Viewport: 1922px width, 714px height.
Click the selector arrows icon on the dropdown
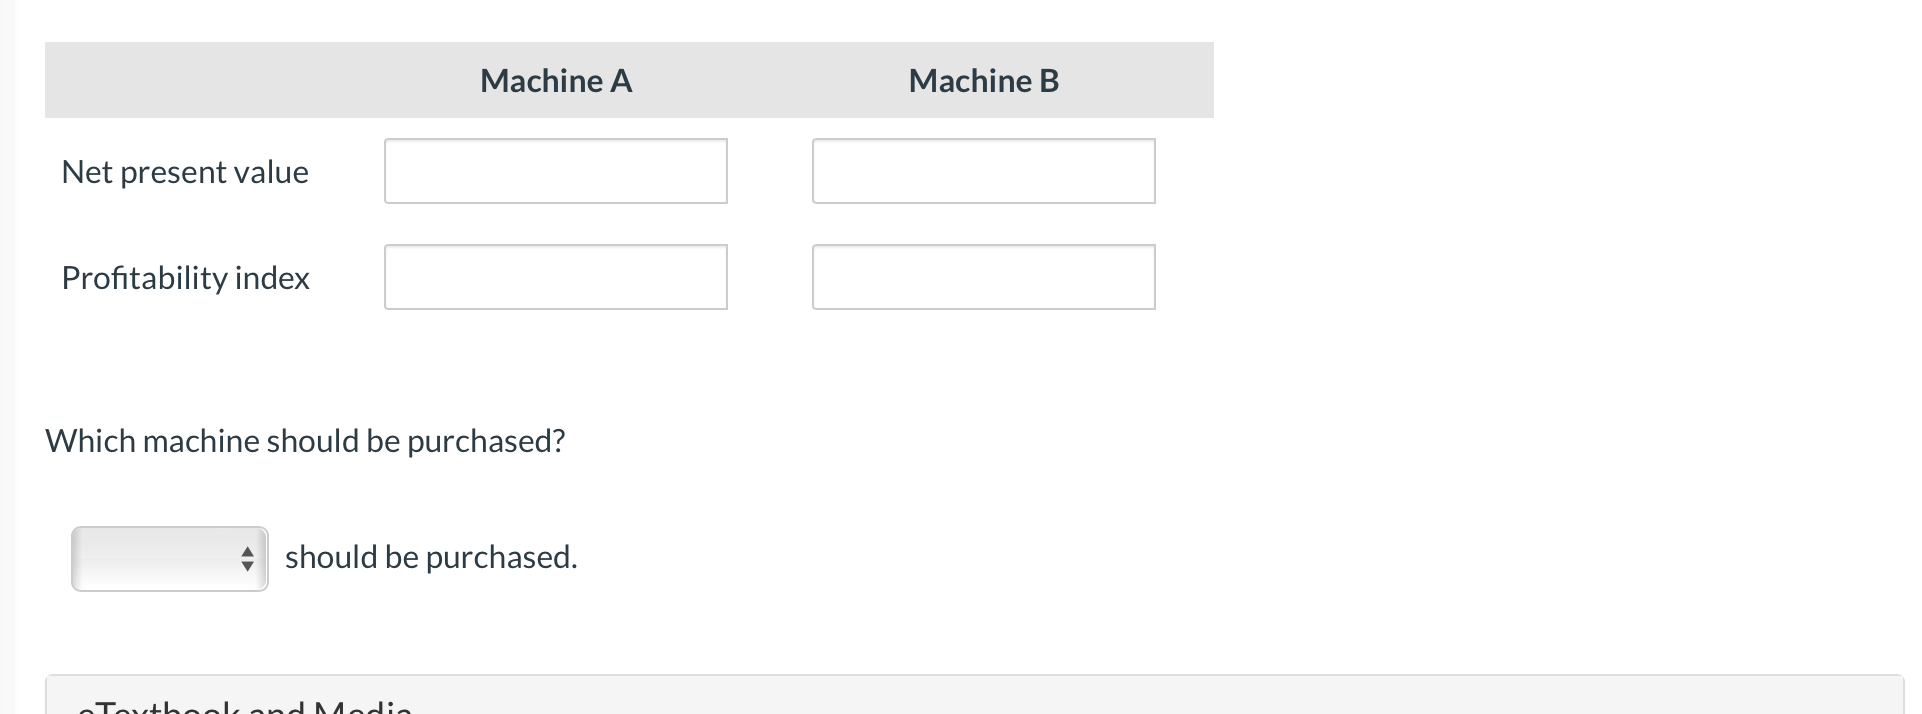click(248, 558)
